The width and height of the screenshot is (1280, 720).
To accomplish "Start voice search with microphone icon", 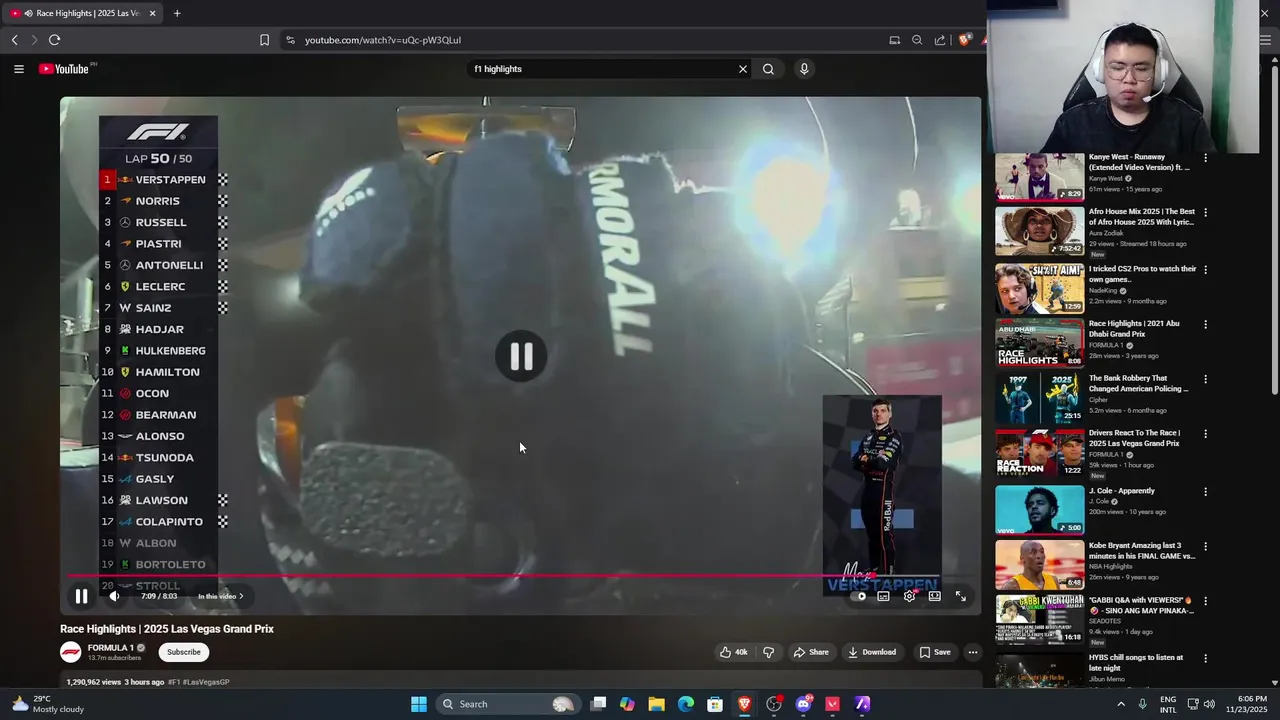I will tap(804, 69).
